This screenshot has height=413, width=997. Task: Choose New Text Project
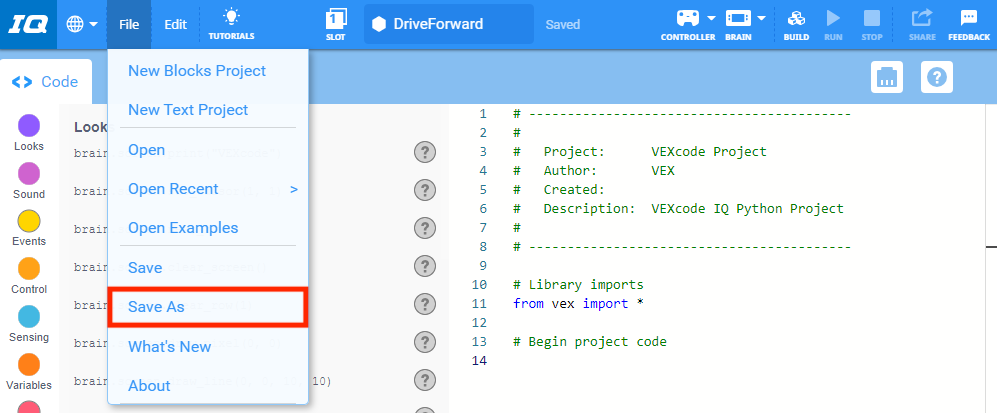188,110
